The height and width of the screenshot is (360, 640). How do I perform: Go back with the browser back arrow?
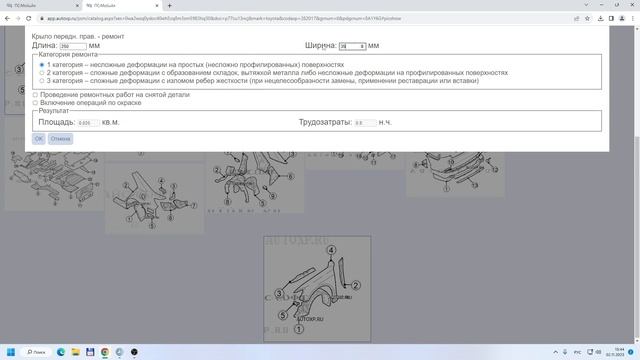pyautogui.click(x=7, y=18)
